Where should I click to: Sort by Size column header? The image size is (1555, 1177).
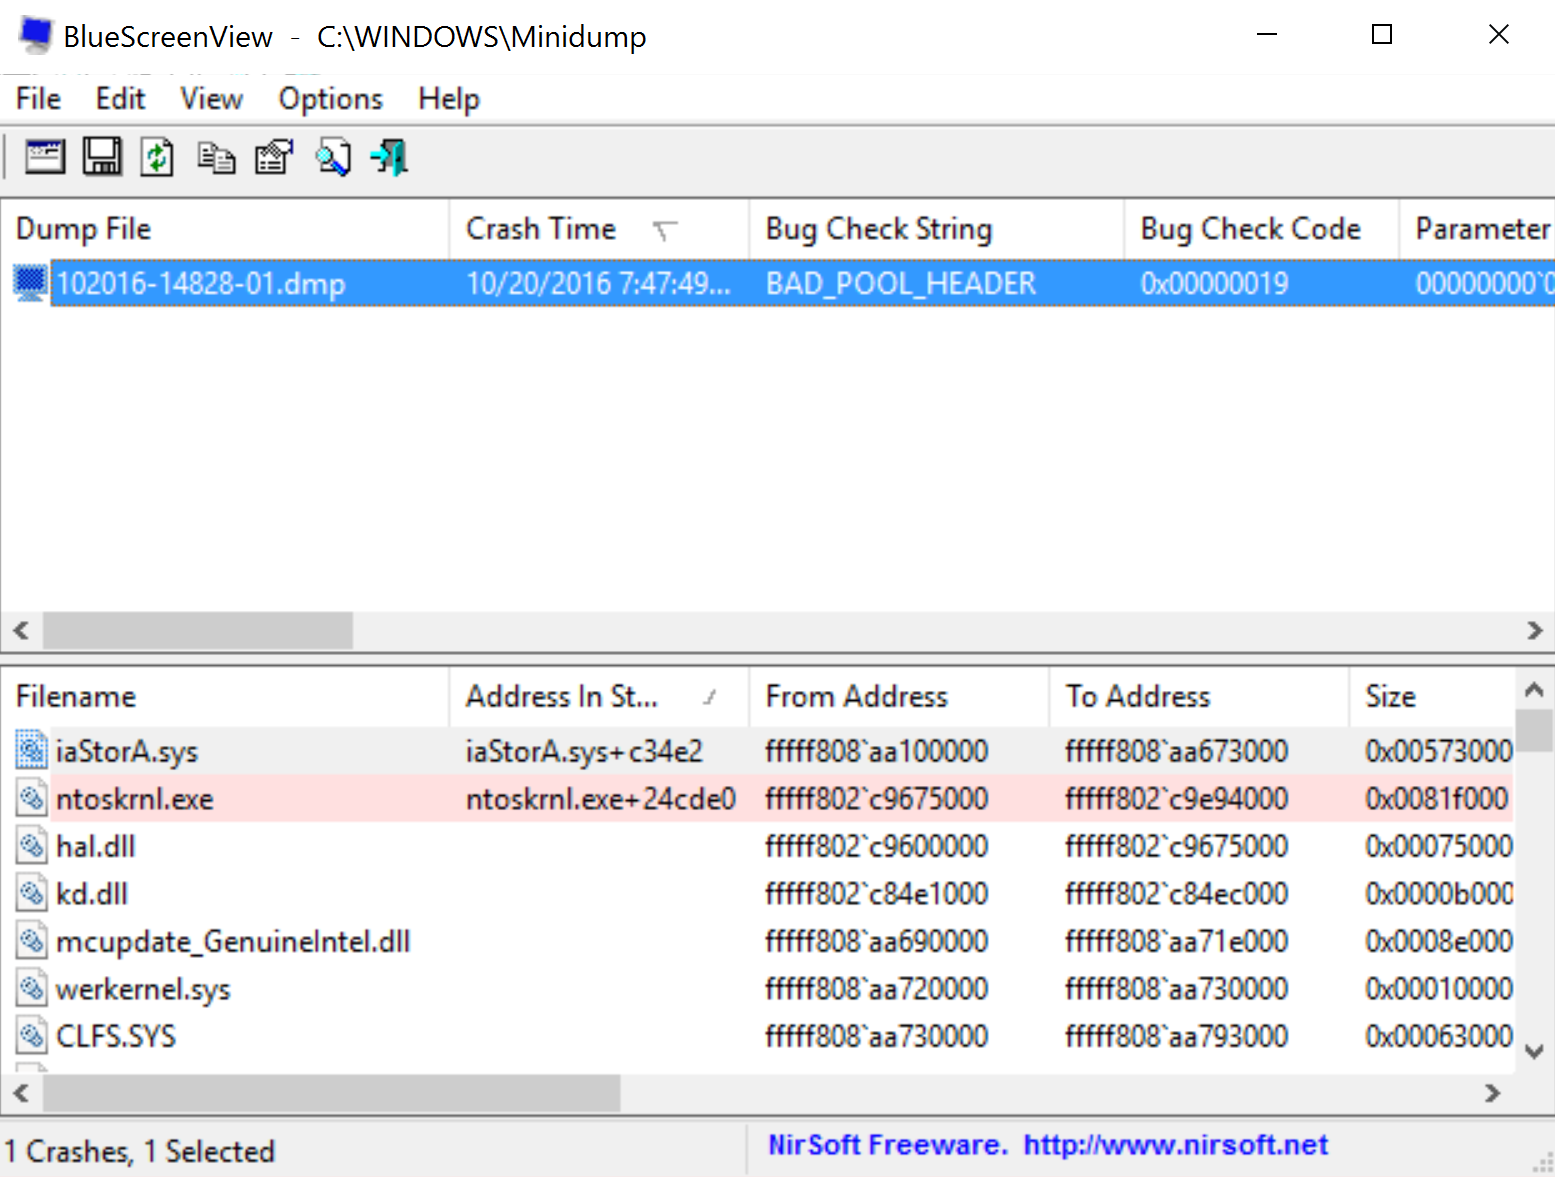point(1432,696)
